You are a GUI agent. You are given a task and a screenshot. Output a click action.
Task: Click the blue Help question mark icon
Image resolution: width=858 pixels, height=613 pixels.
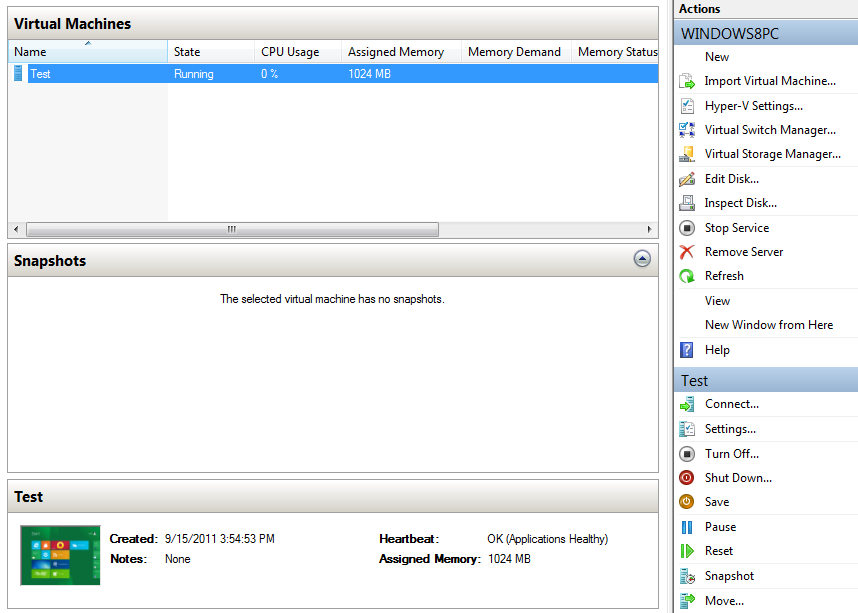(x=686, y=350)
